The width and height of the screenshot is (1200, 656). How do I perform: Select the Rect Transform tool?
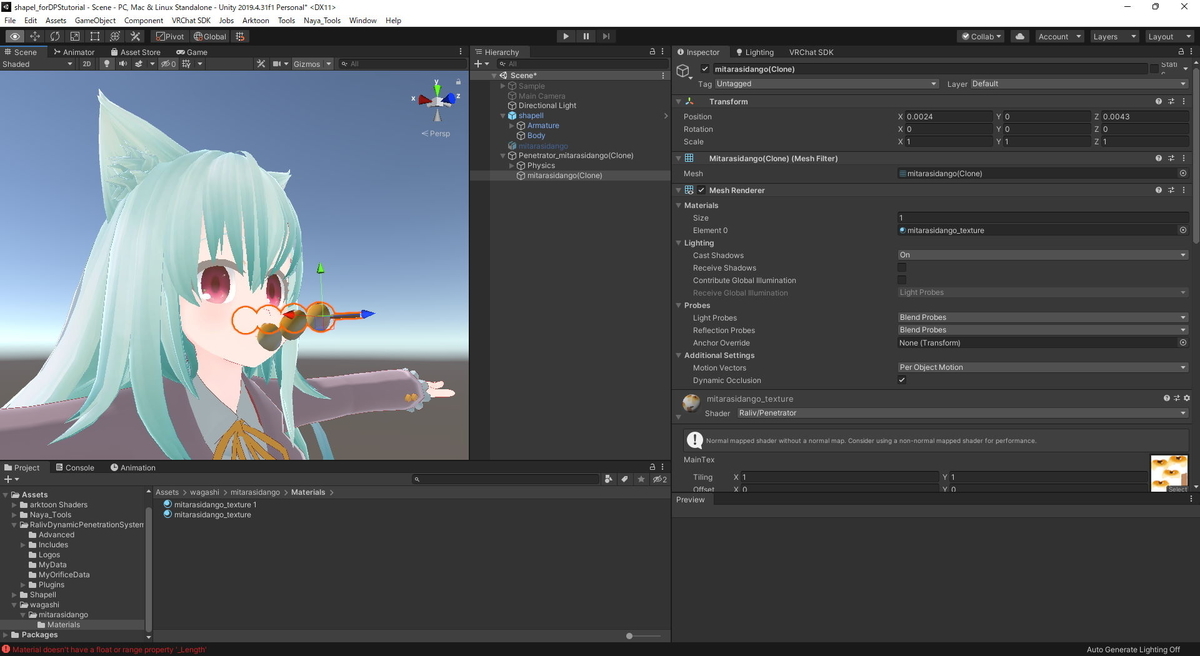(93, 36)
